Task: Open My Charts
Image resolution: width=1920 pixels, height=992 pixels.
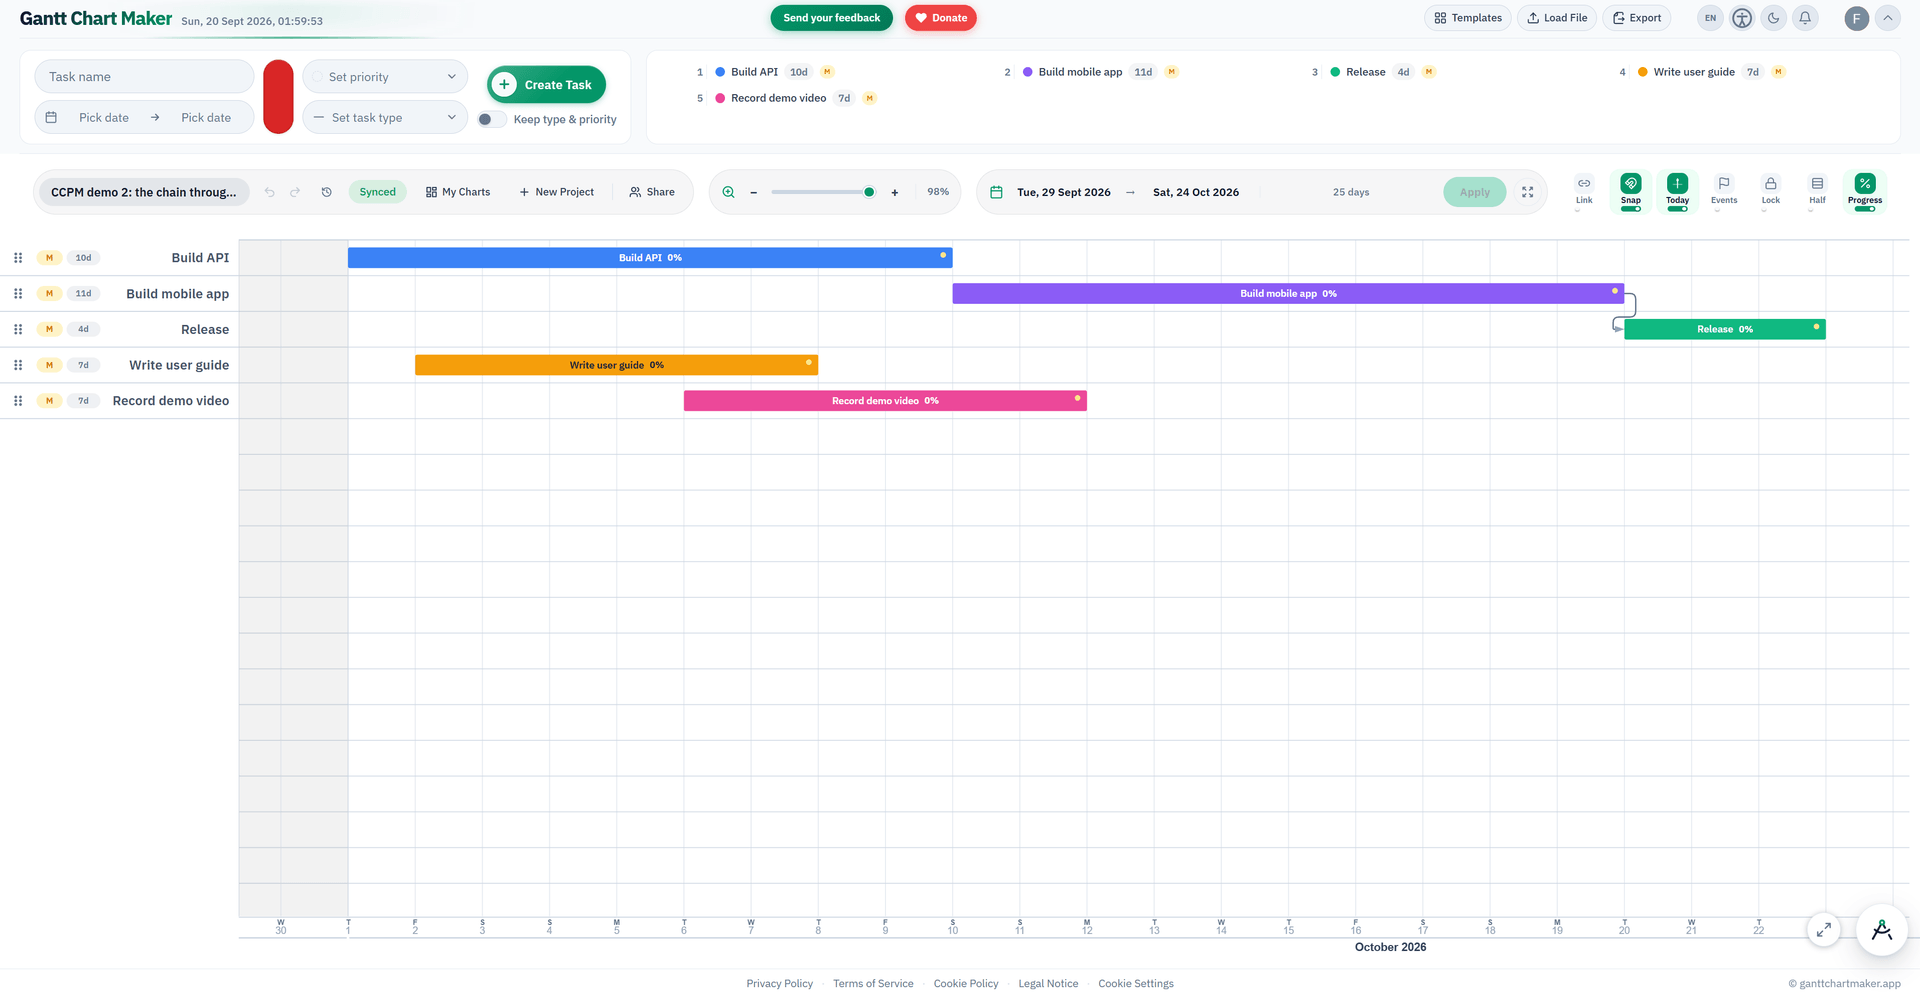Action: pos(458,192)
